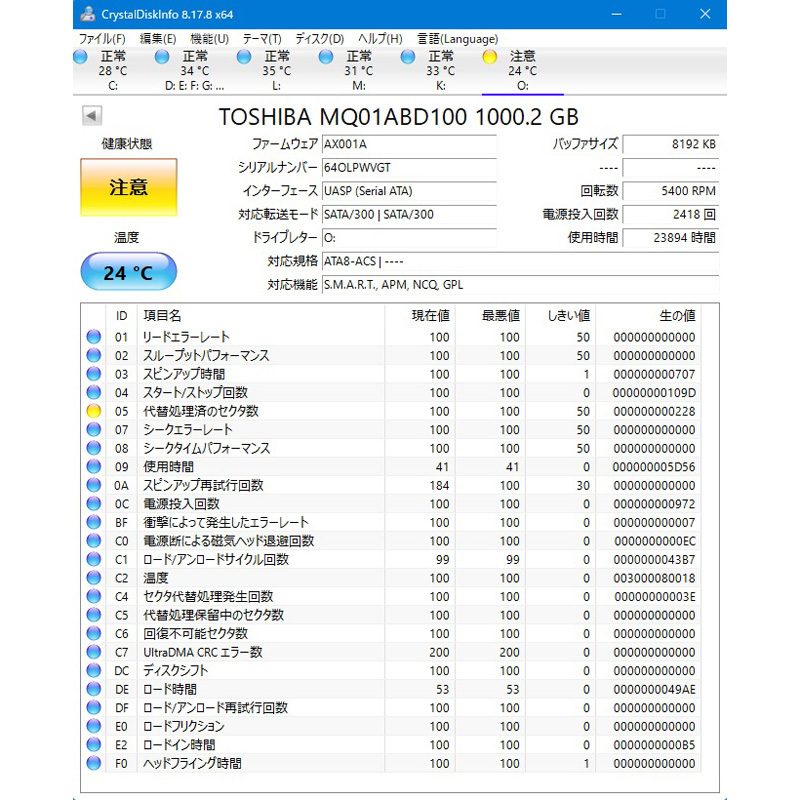
Task: Open the 言語(Language) menu
Action: 457,39
